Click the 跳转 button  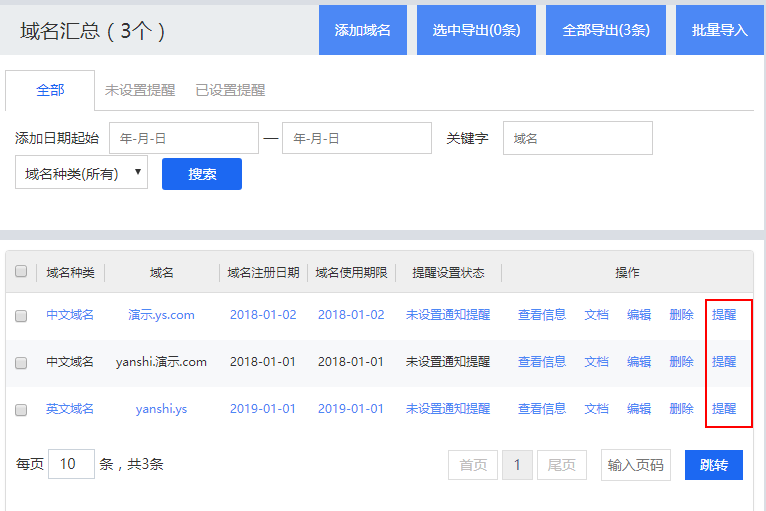(713, 465)
